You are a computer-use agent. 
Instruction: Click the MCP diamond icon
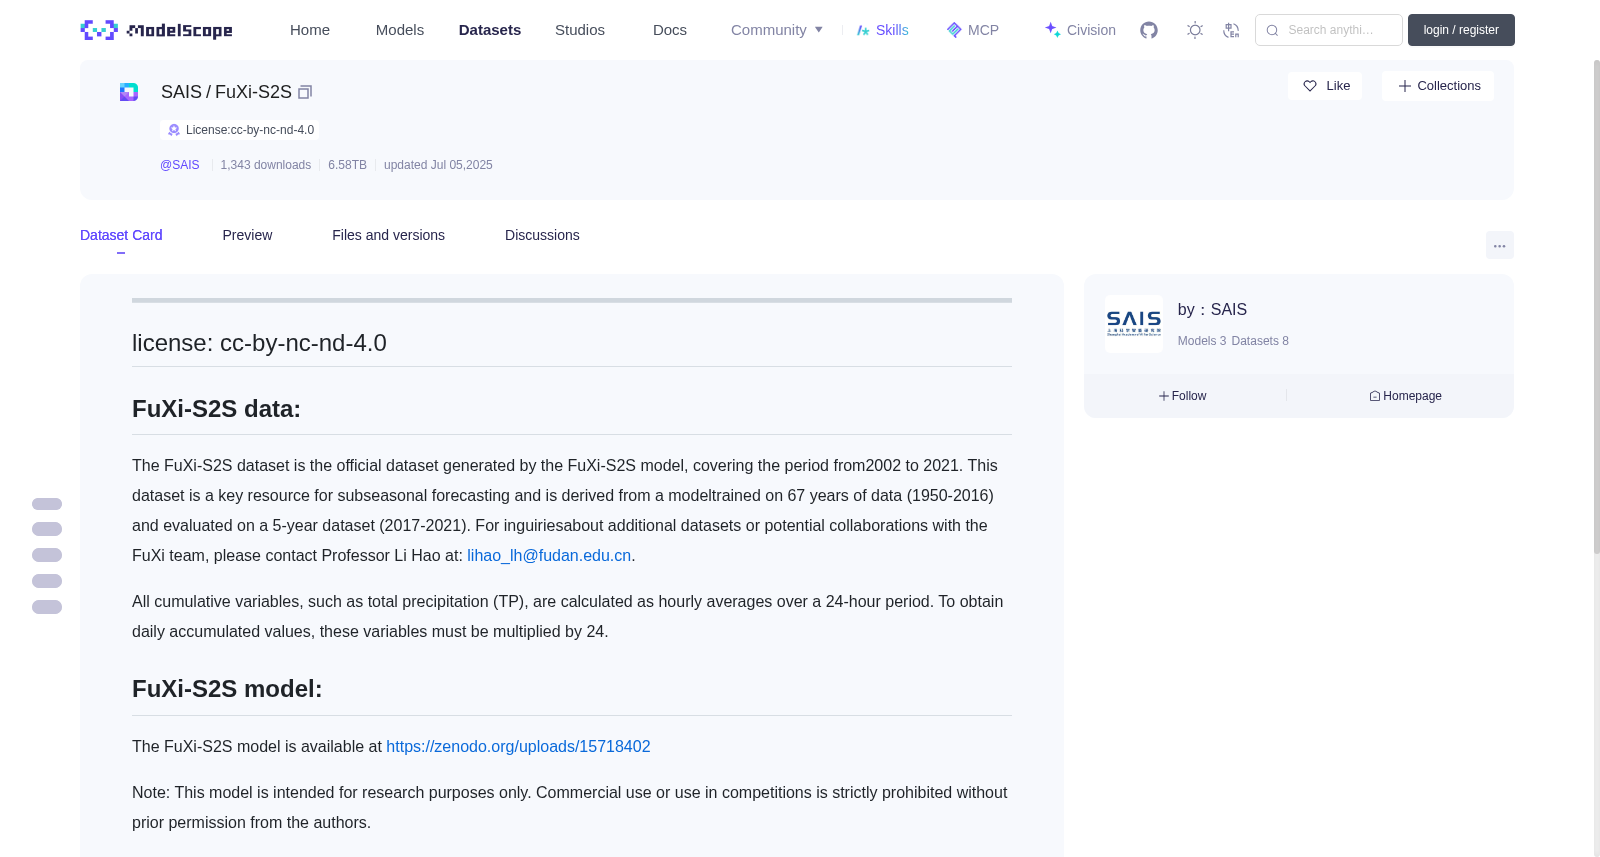point(954,30)
